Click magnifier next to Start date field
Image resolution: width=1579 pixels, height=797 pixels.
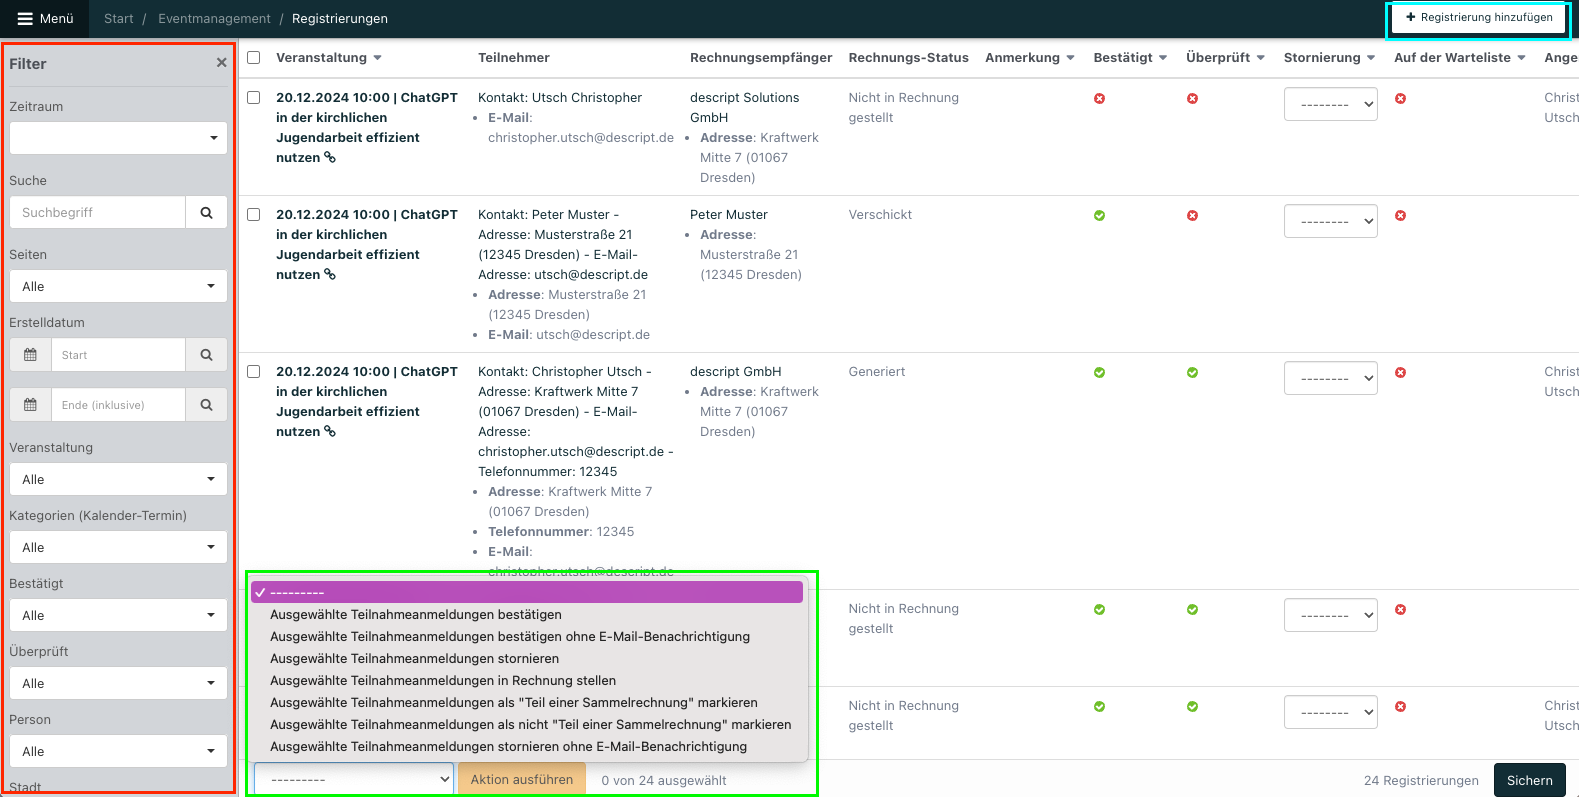(x=206, y=355)
